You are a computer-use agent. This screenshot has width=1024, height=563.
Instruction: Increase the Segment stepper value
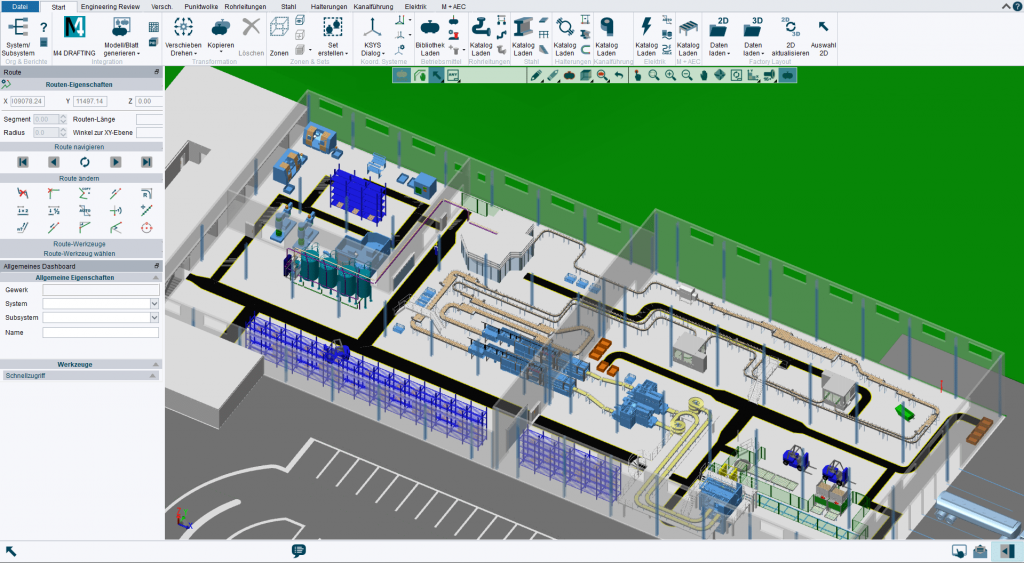[x=63, y=117]
